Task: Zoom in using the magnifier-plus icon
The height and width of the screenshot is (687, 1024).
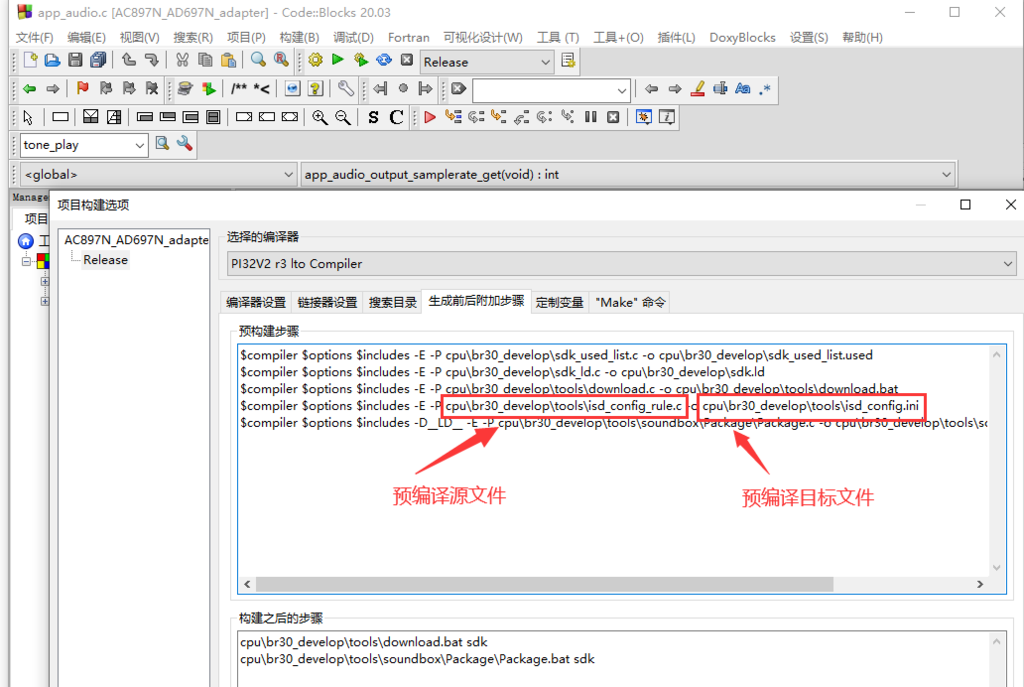Action: pos(319,117)
